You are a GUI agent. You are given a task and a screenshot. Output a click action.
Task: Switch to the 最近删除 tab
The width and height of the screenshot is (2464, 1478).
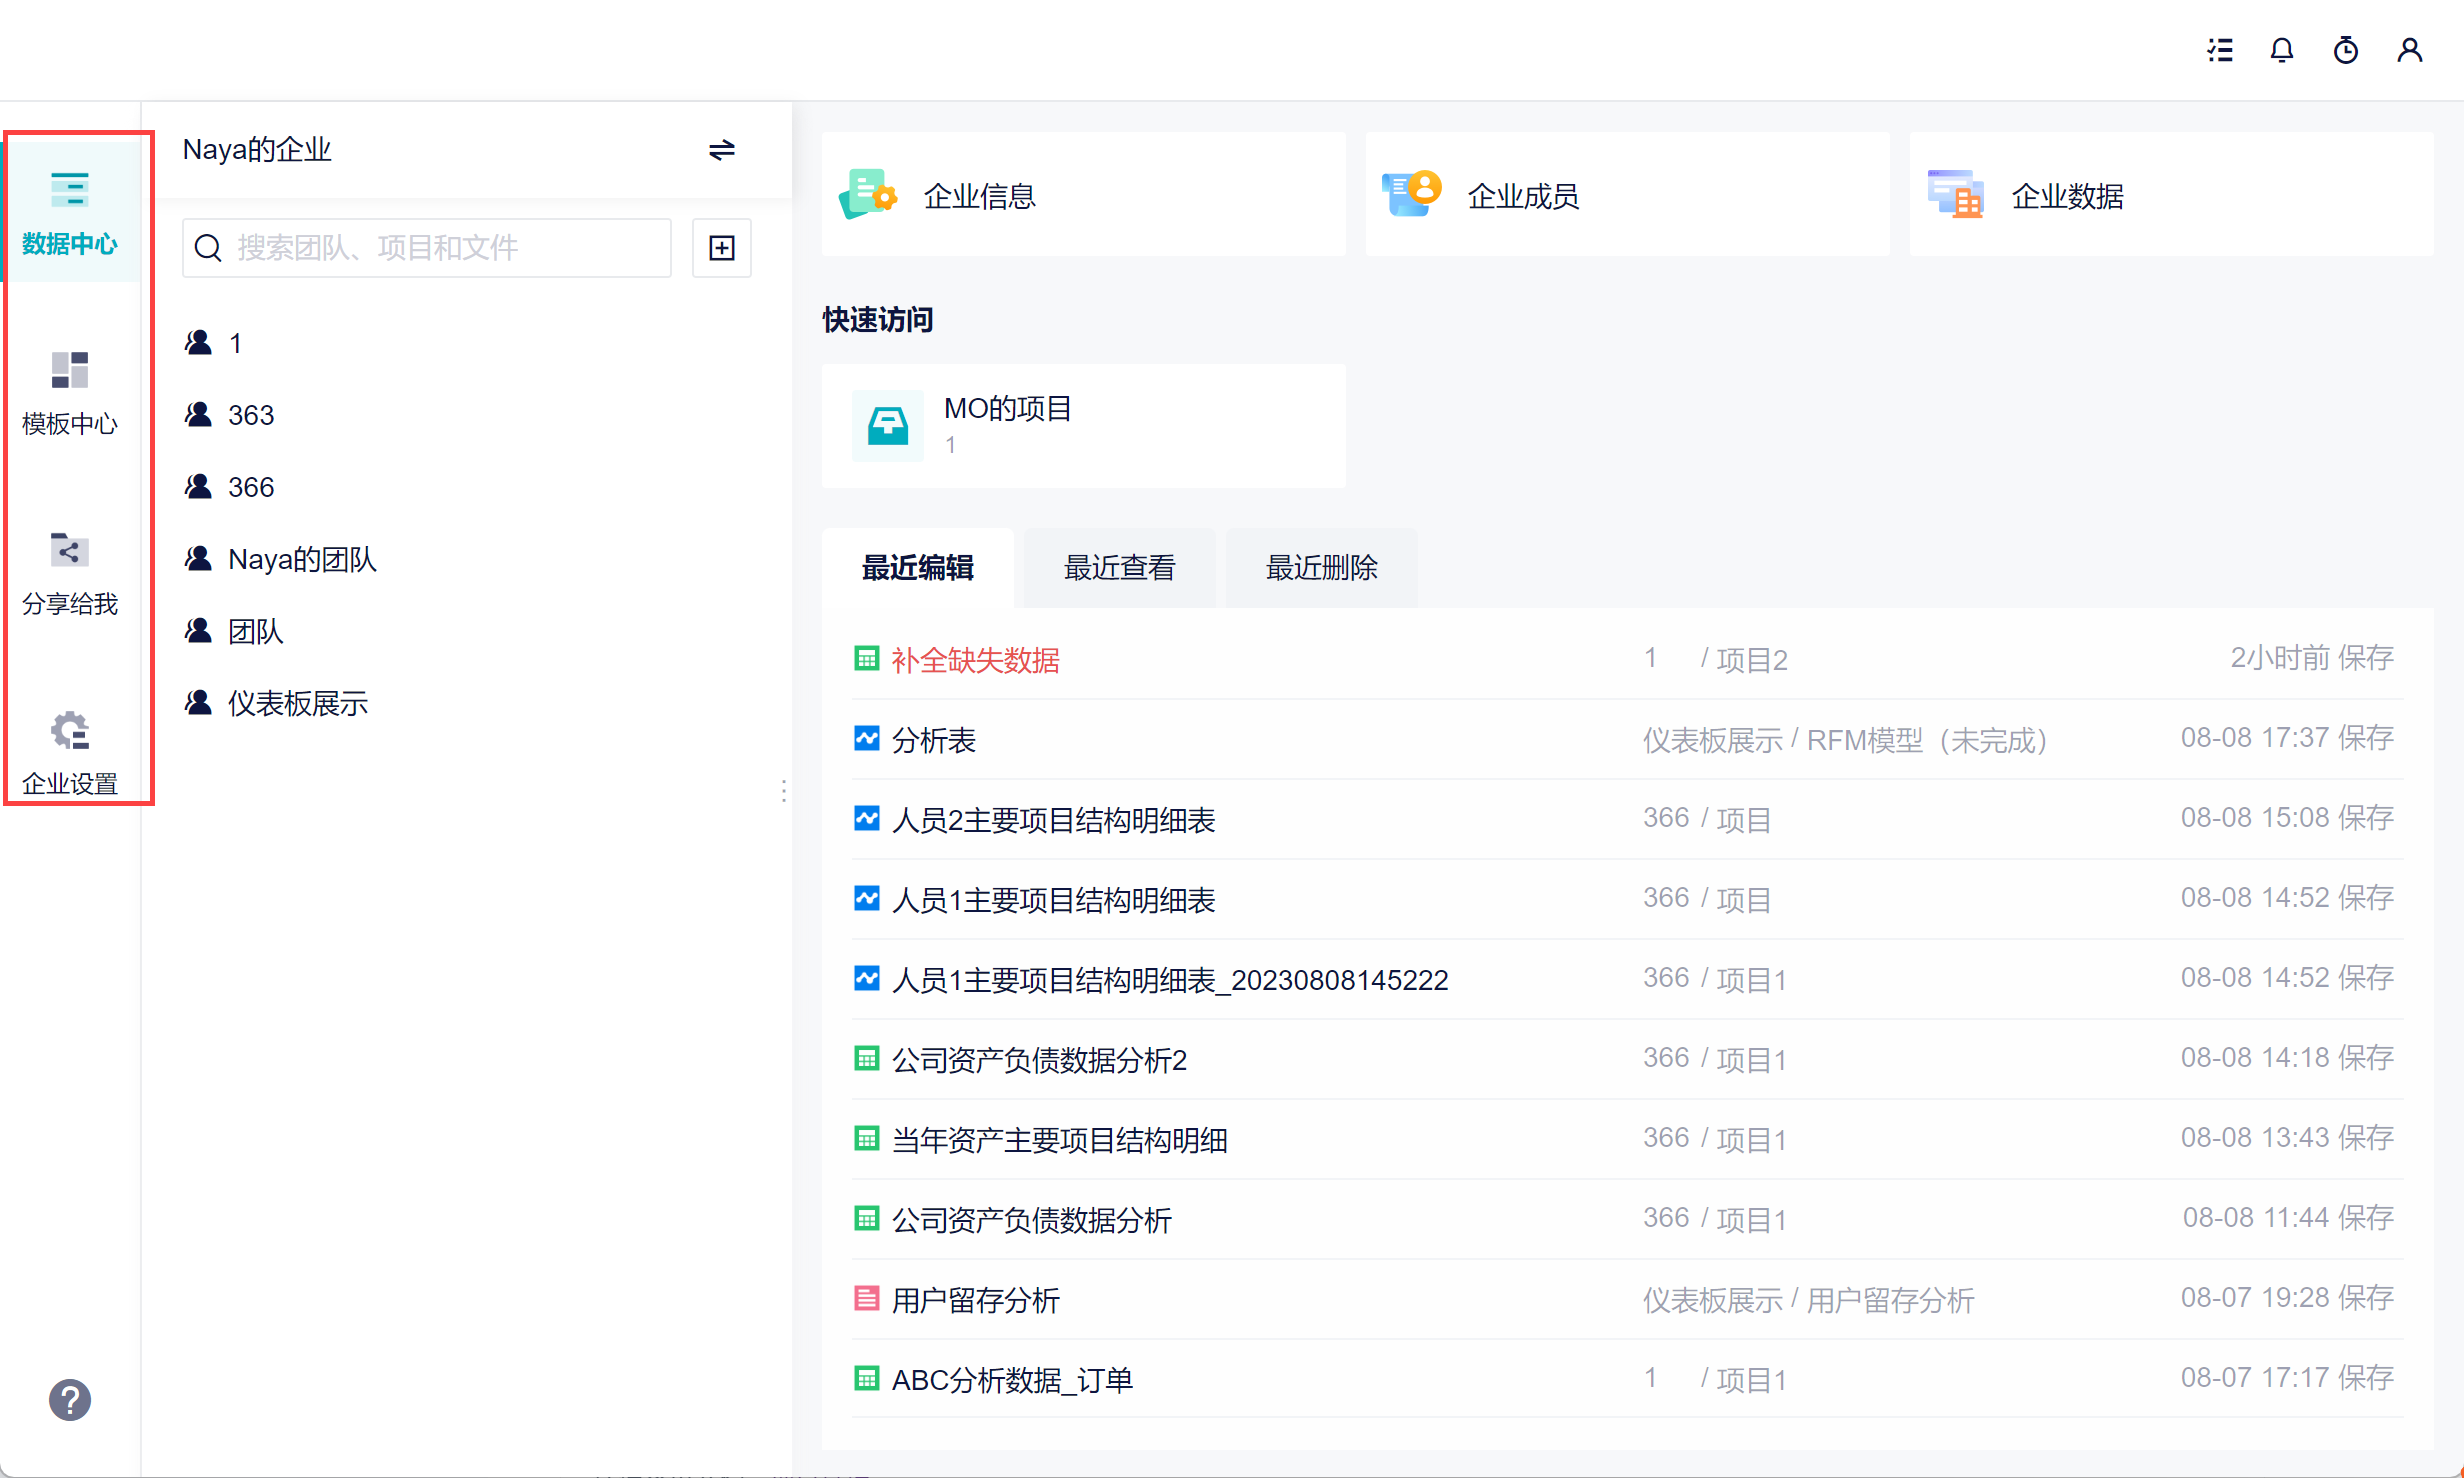(x=1321, y=568)
